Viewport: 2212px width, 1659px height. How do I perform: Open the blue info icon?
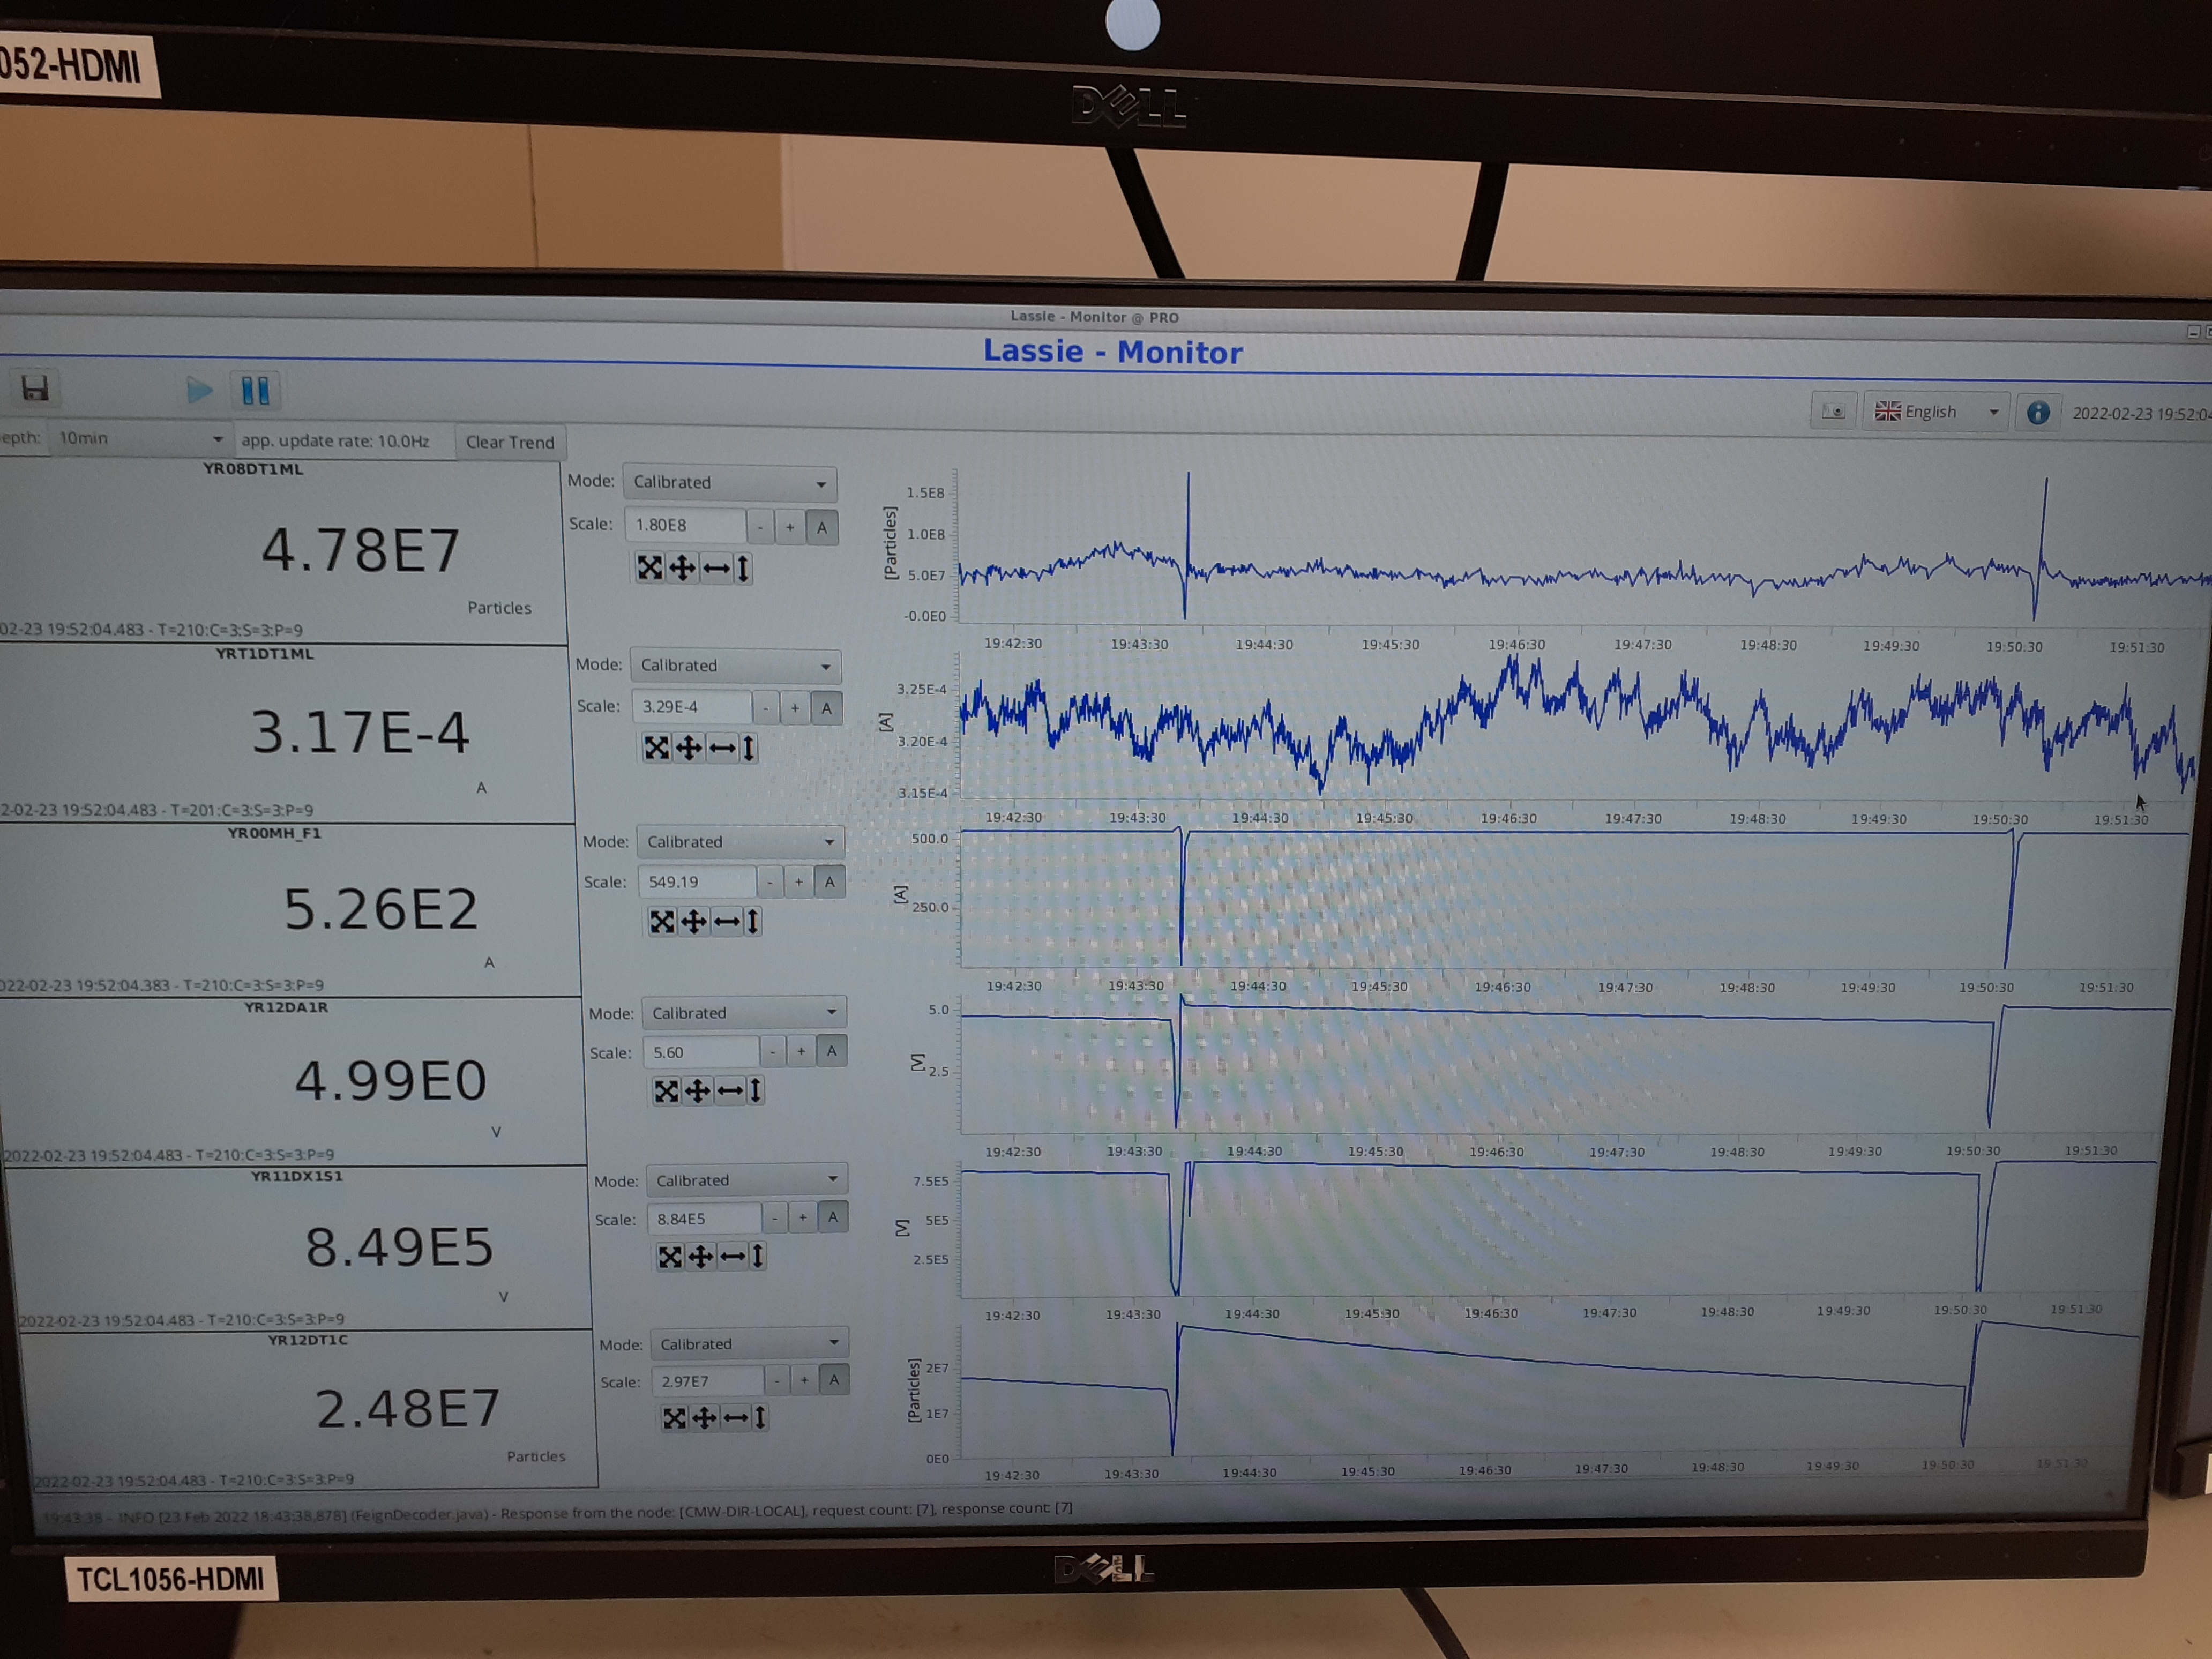[x=2037, y=412]
